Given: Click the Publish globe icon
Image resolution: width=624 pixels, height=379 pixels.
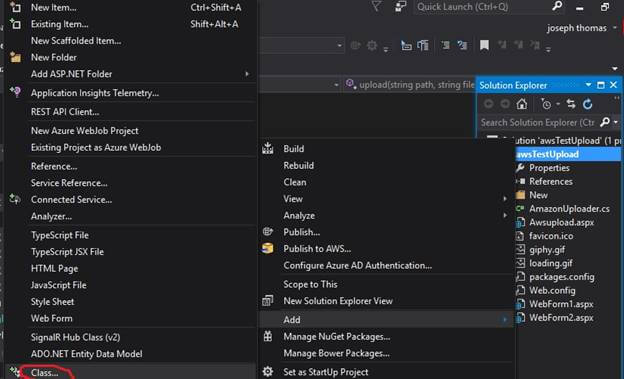Looking at the screenshot, I should 268,231.
